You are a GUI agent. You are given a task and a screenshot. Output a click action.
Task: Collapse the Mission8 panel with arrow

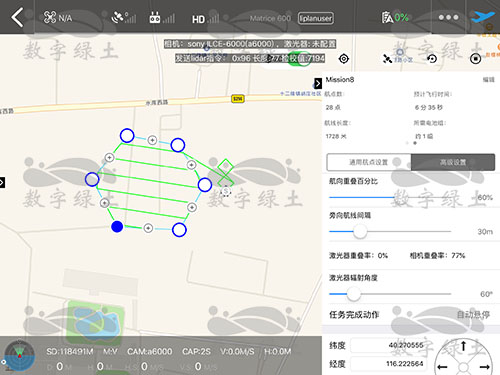[318, 83]
